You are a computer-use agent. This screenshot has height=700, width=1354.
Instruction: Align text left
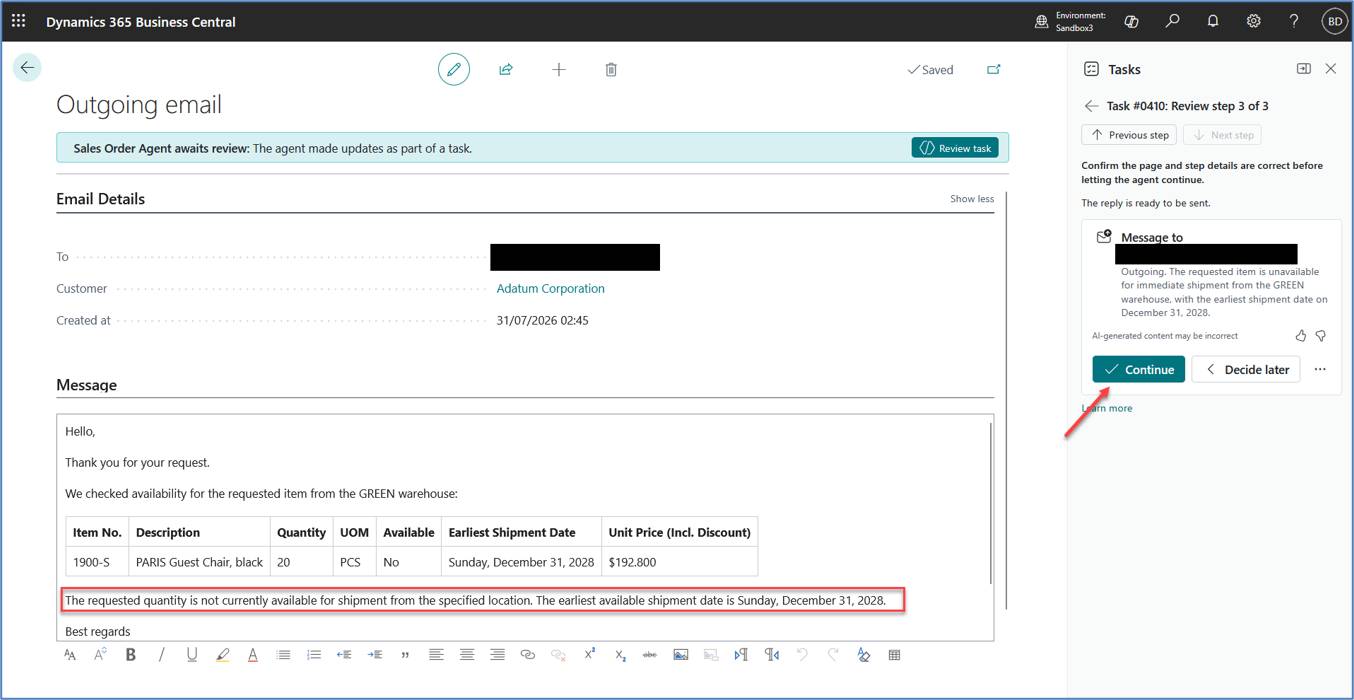436,655
